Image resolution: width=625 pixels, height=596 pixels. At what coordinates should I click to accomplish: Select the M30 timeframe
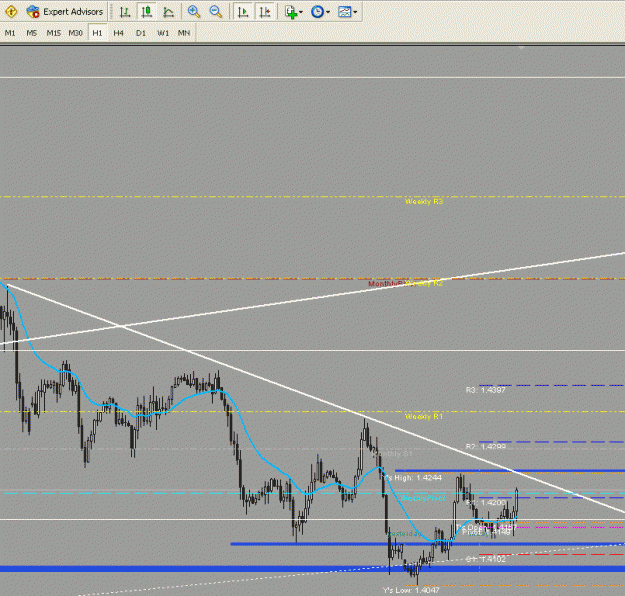pos(75,33)
